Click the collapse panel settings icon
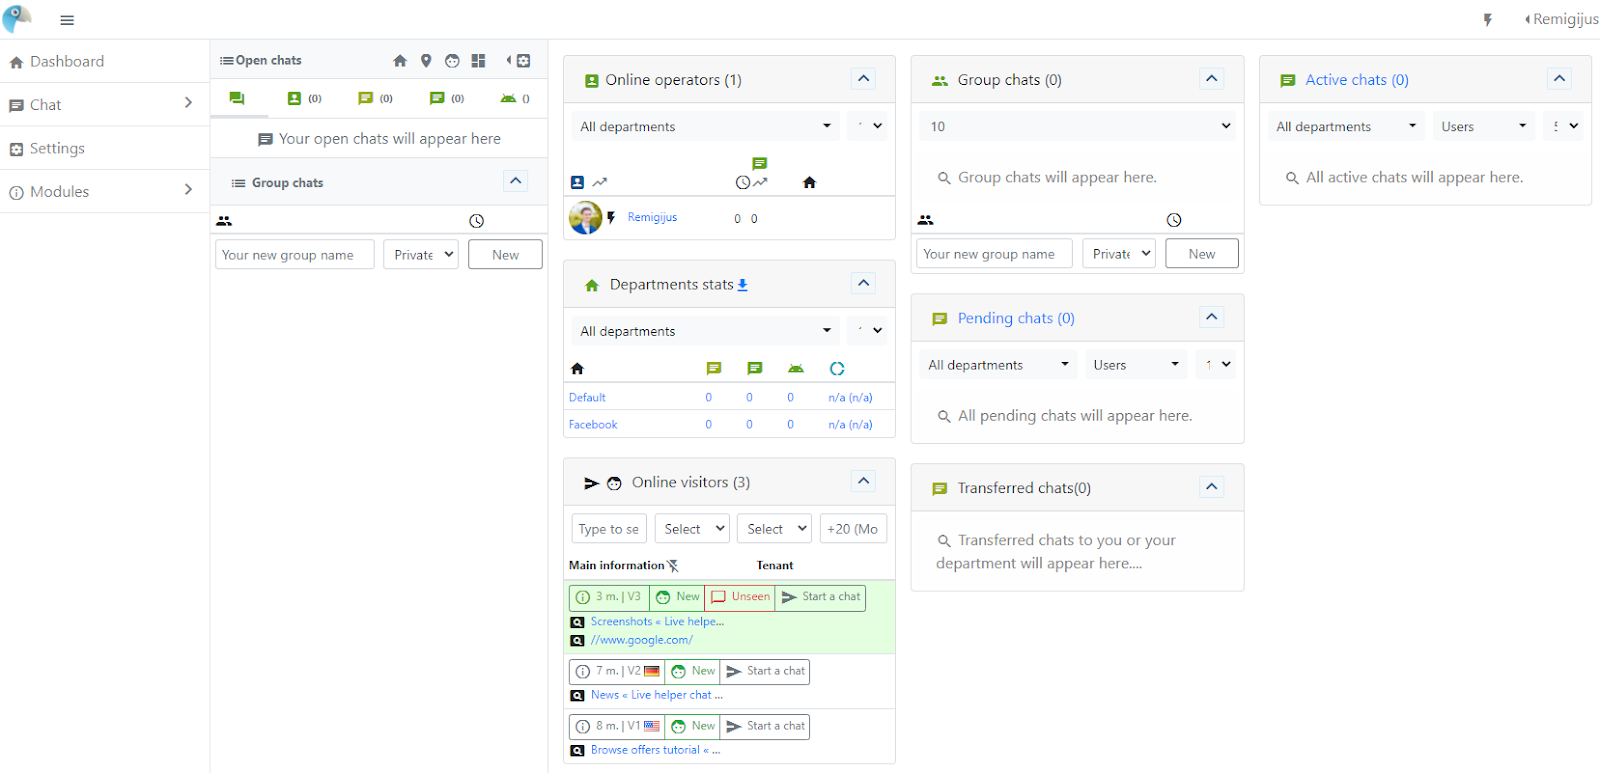Viewport: 1600px width, 773px height. click(518, 61)
